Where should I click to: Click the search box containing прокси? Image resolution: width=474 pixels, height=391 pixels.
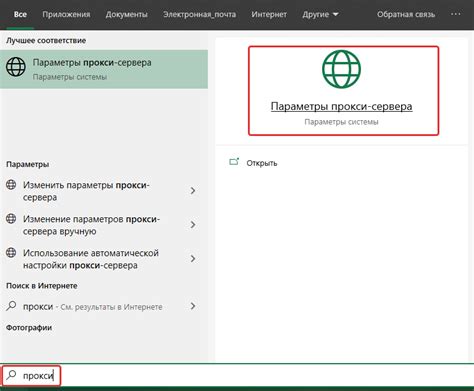(x=237, y=376)
